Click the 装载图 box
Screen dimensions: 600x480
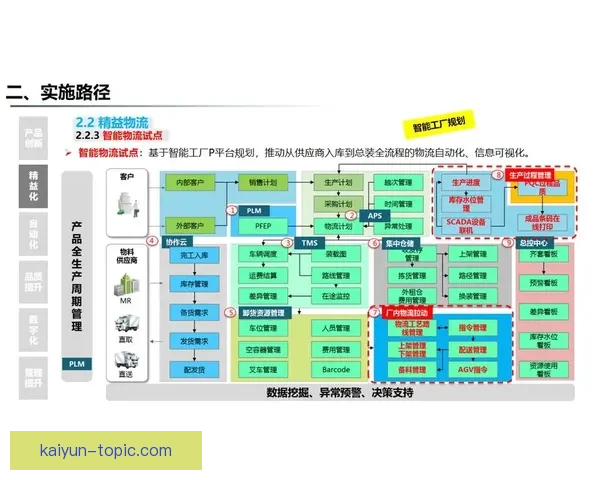(x=336, y=254)
